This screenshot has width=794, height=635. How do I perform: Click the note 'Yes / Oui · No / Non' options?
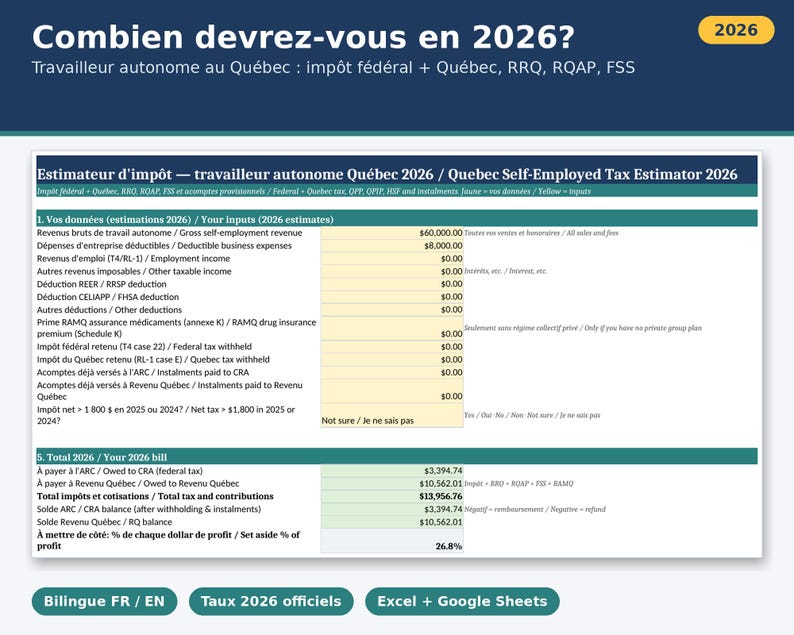pyautogui.click(x=532, y=415)
